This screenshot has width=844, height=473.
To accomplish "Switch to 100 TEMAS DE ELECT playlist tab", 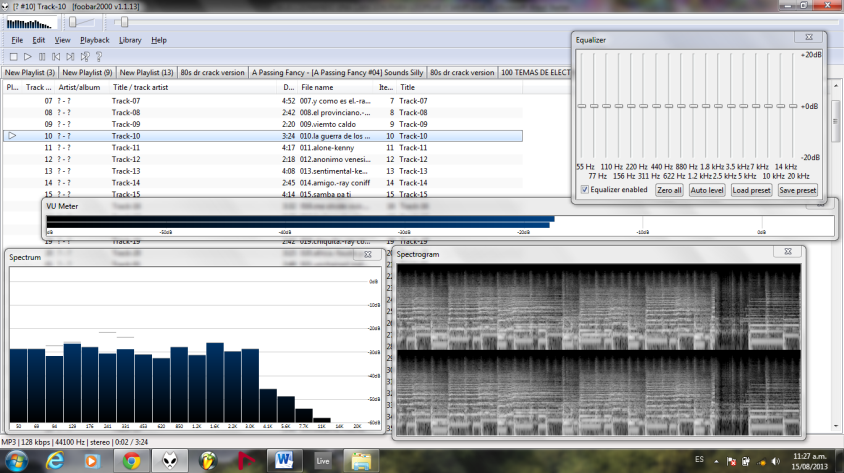I will click(x=535, y=72).
